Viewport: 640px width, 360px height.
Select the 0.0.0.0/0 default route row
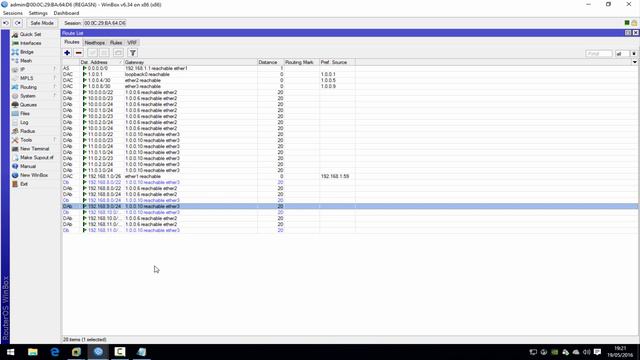[x=350, y=69]
